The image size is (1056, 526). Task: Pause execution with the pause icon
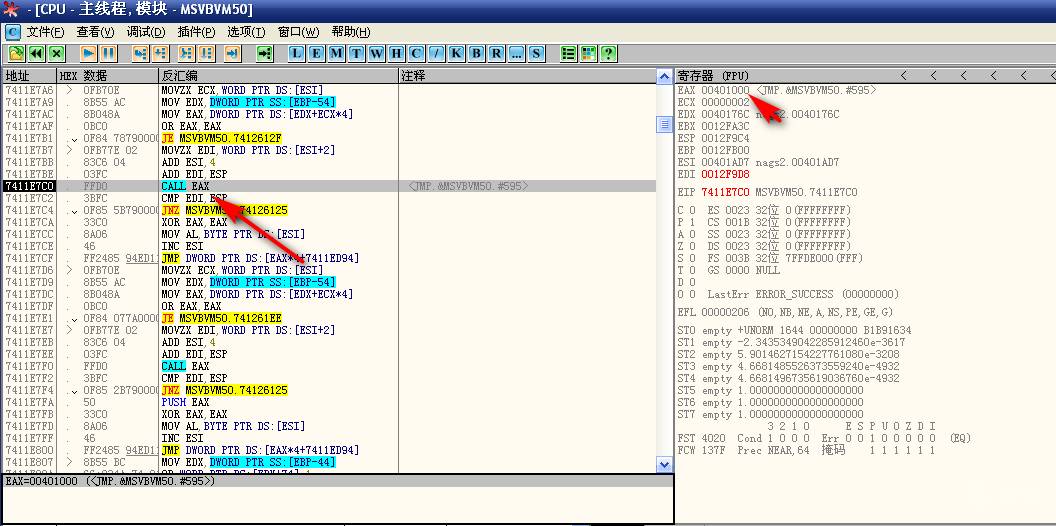(108, 54)
